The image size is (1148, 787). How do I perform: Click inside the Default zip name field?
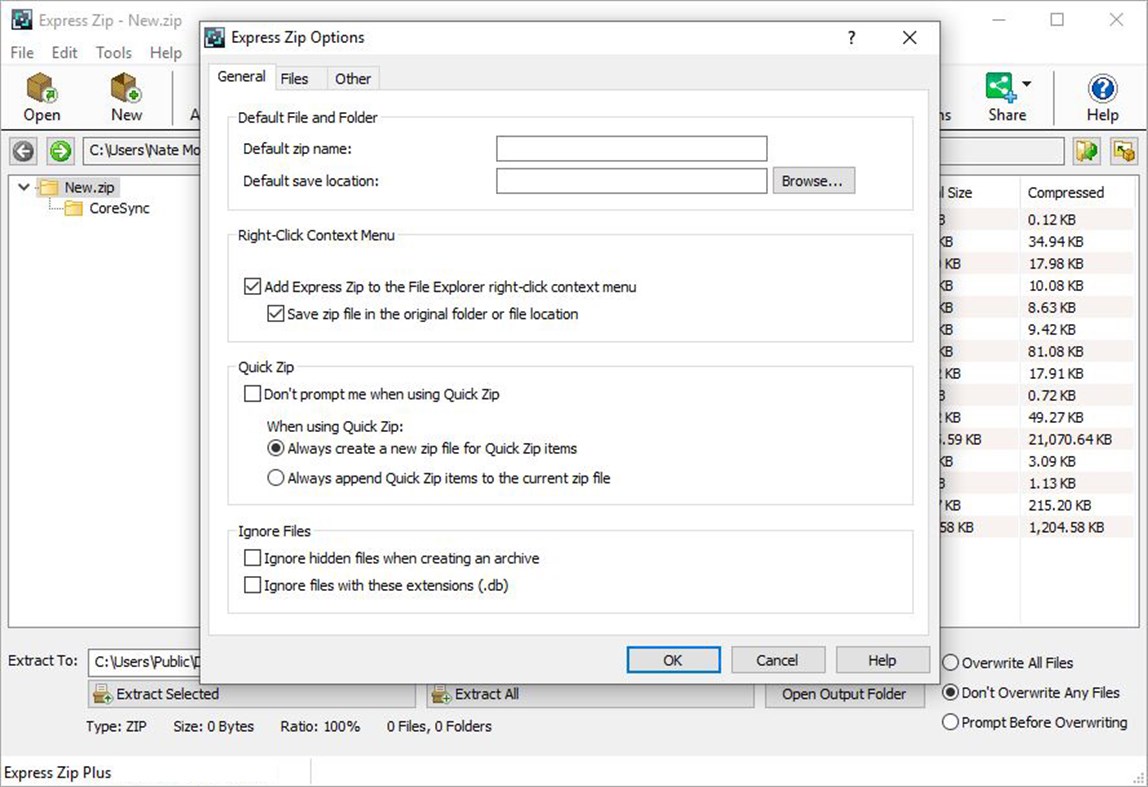pyautogui.click(x=630, y=148)
